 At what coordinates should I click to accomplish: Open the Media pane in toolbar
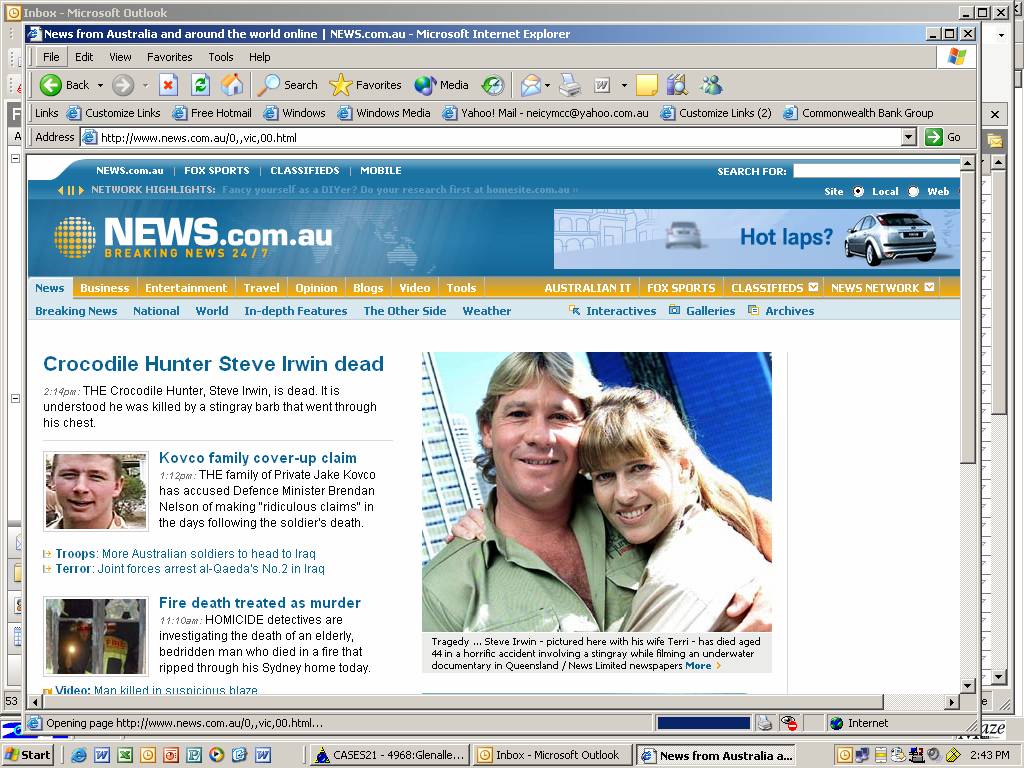point(441,85)
